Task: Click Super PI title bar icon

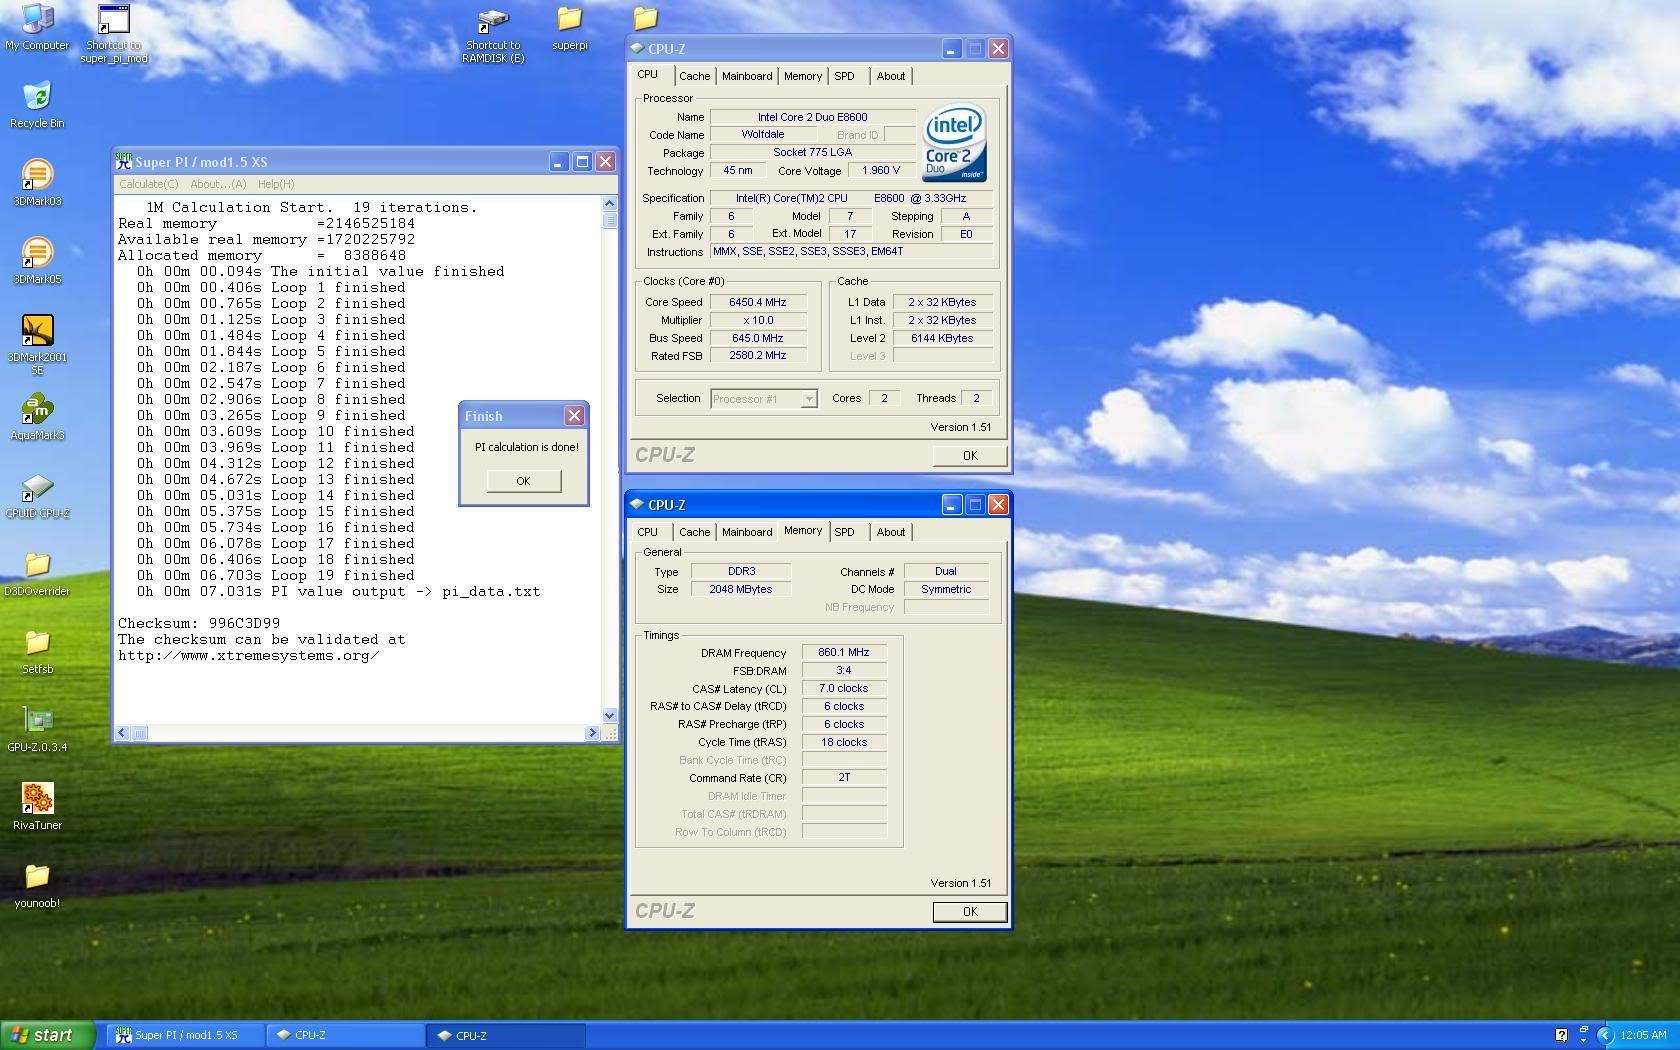Action: 124,161
